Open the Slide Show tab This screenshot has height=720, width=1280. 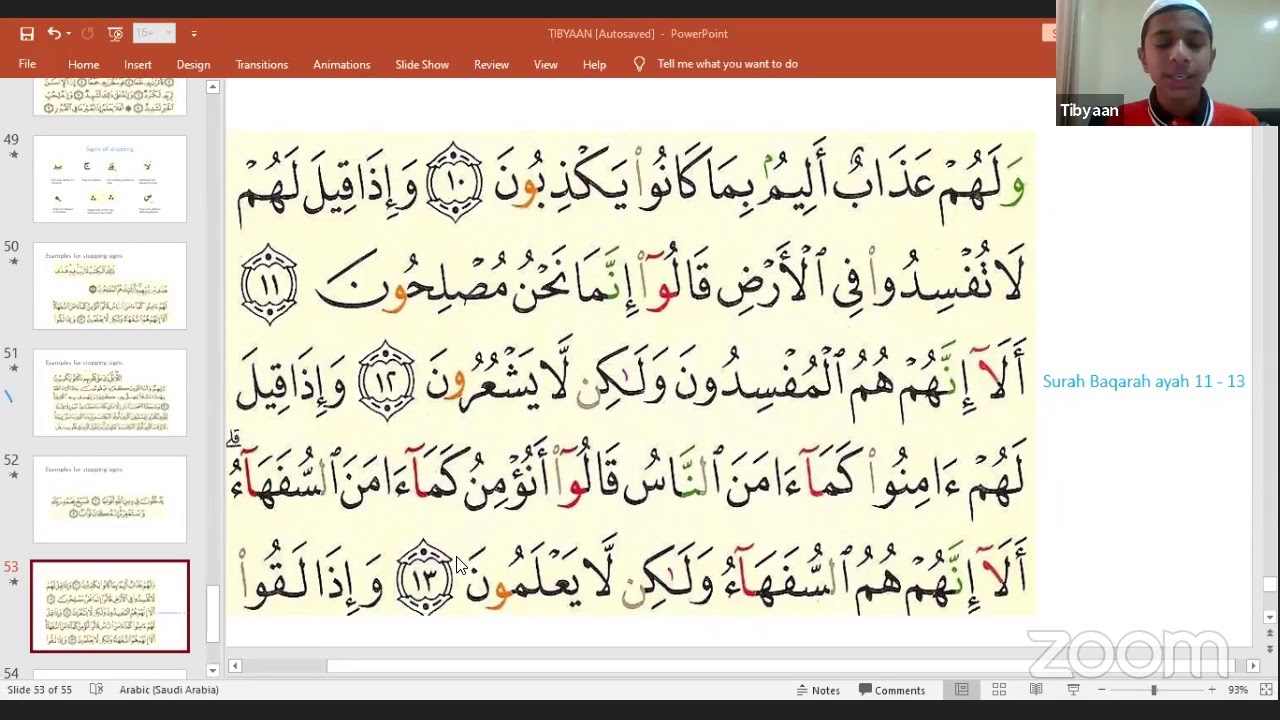[x=422, y=64]
